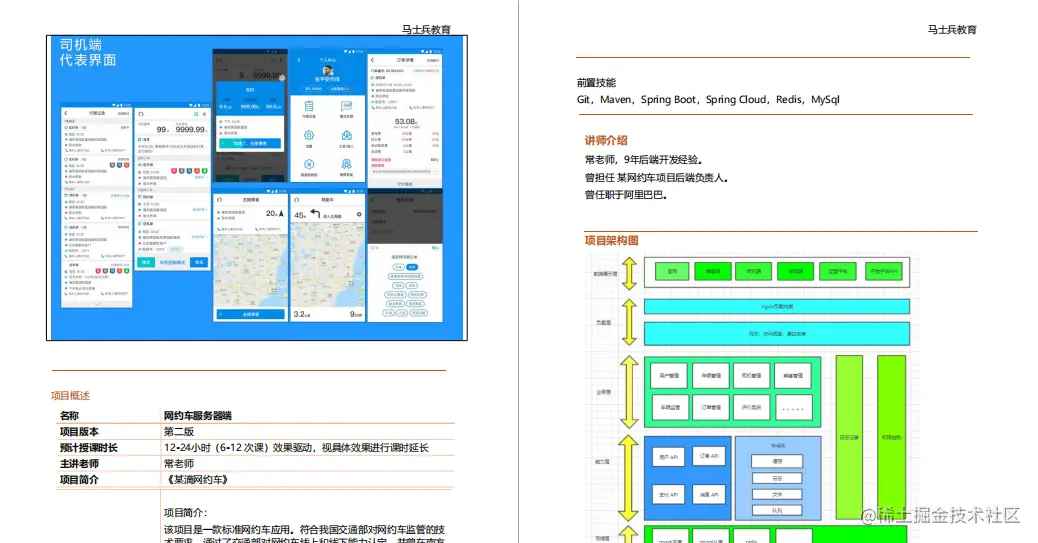Click the back arrow in the 订单详情 phone screen
Image resolution: width=1038 pixels, height=543 pixels.
[x=373, y=60]
